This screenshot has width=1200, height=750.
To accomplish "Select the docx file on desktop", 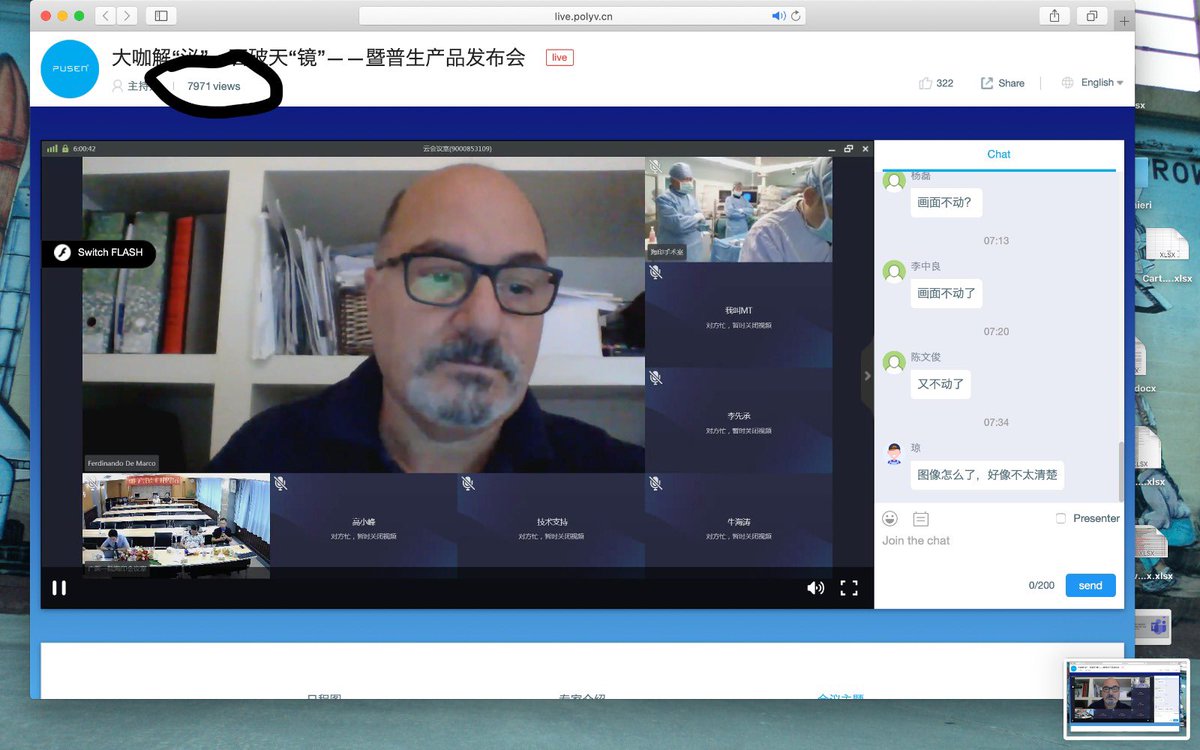I will click(x=1144, y=366).
